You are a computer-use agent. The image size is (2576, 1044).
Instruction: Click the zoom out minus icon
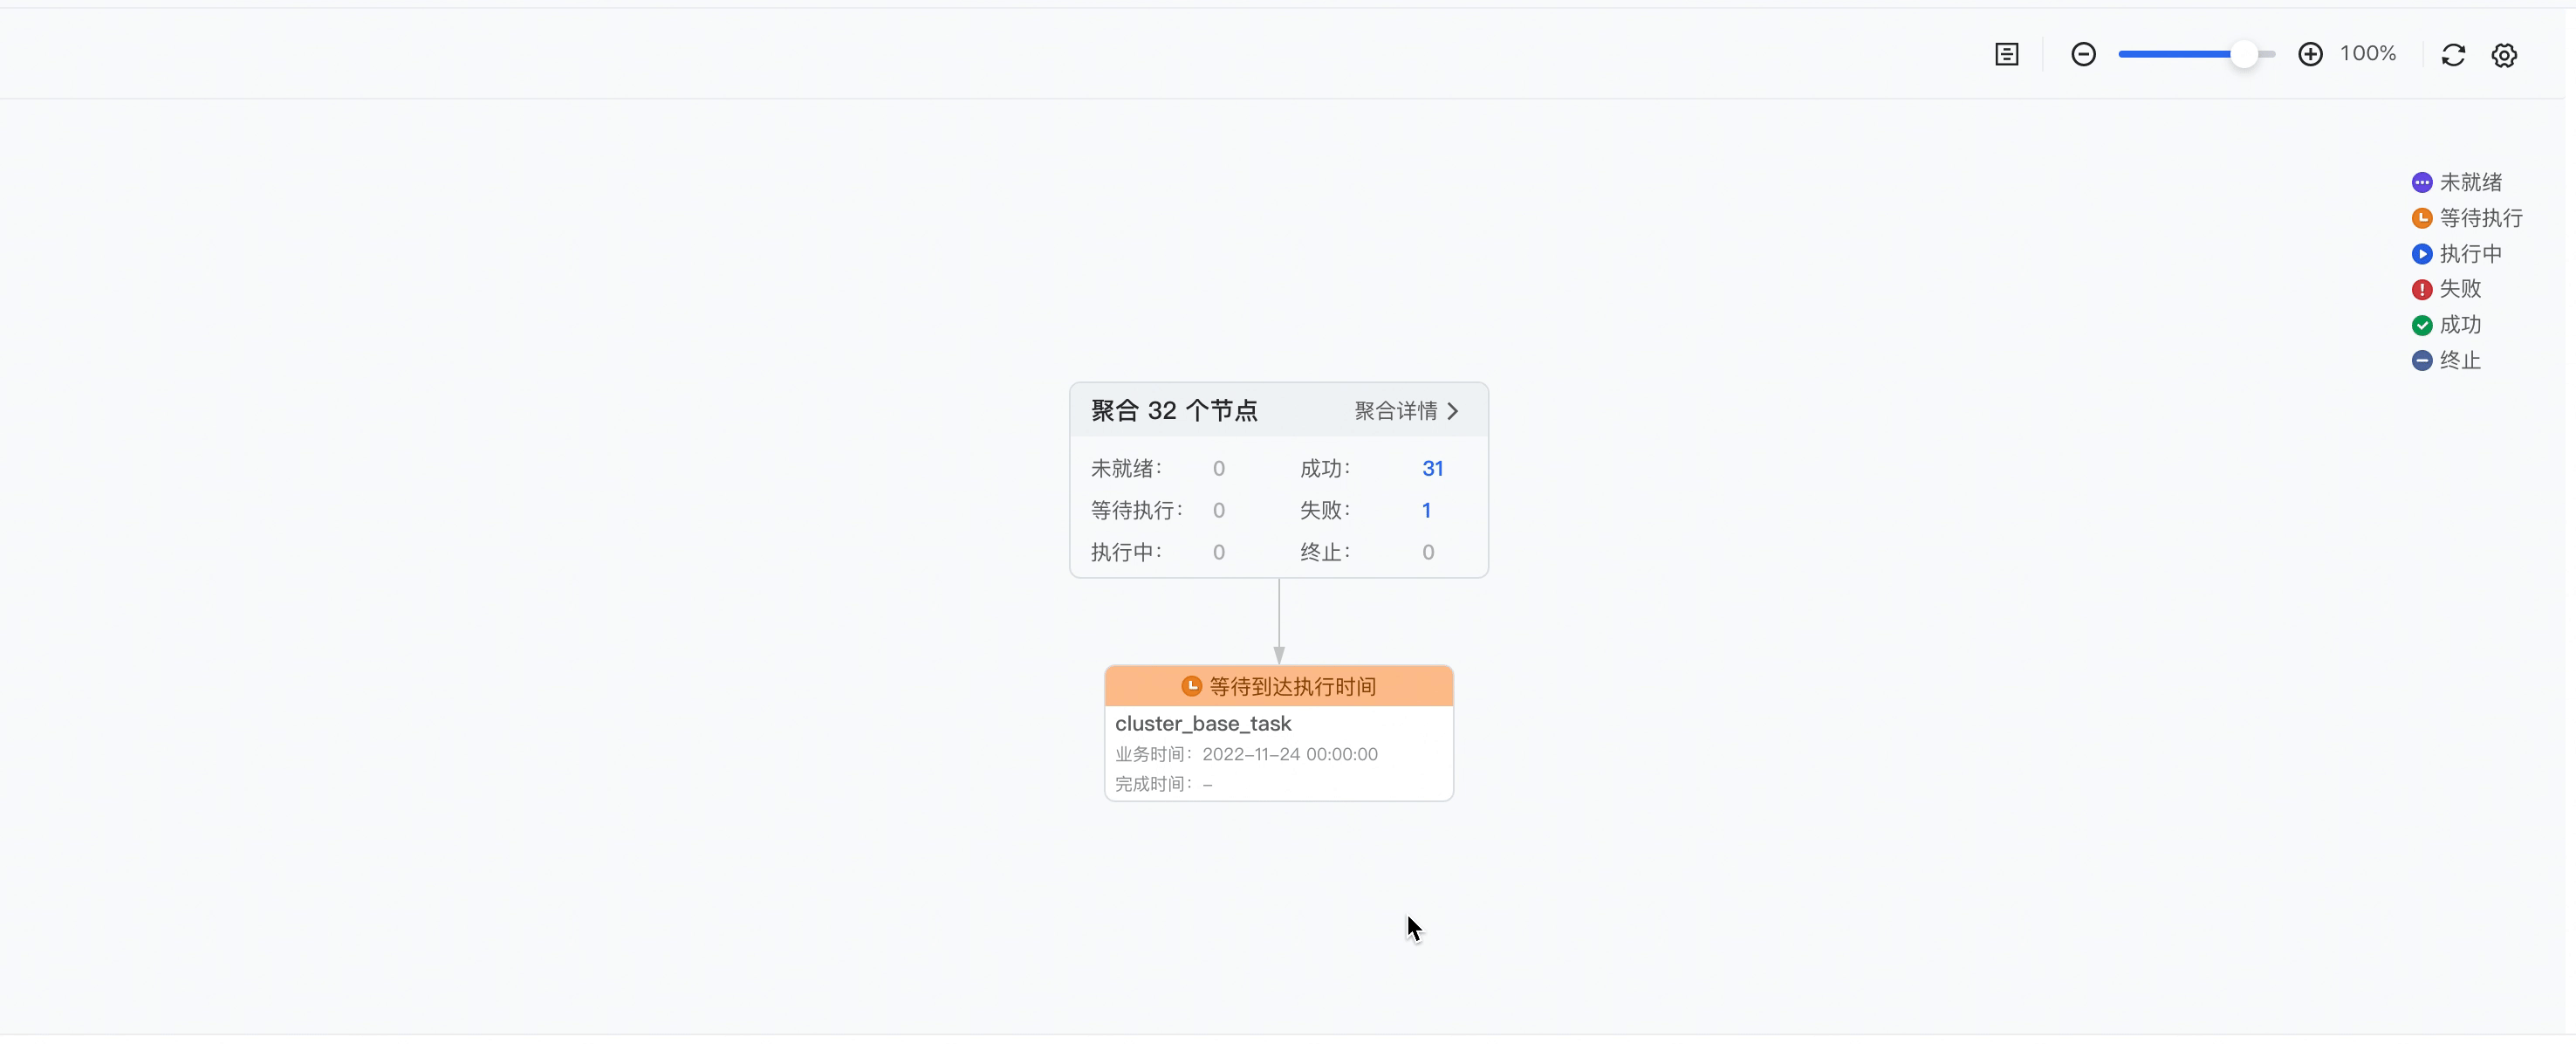tap(2083, 54)
